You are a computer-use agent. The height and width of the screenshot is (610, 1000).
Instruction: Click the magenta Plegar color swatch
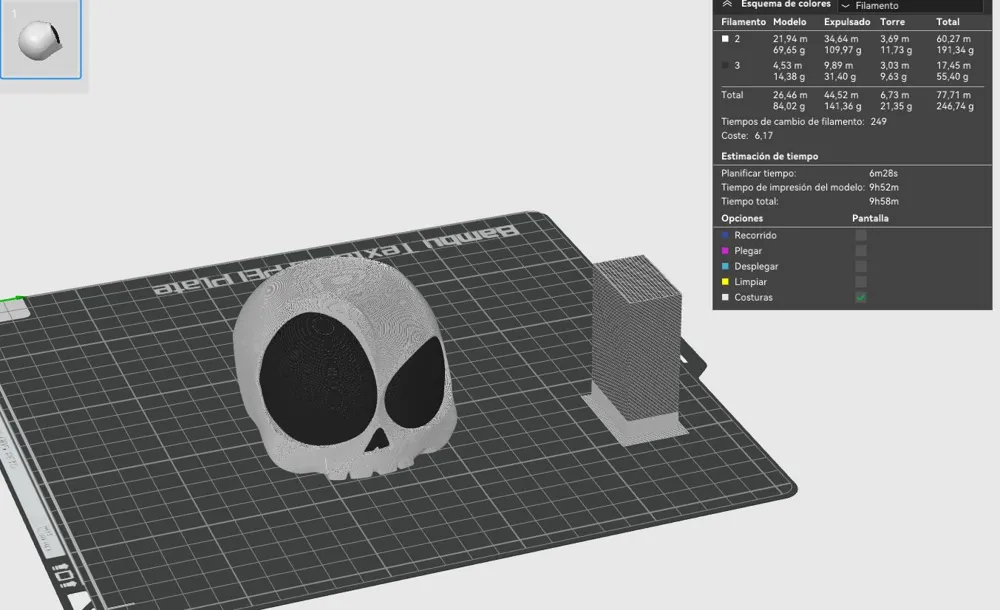pyautogui.click(x=725, y=251)
